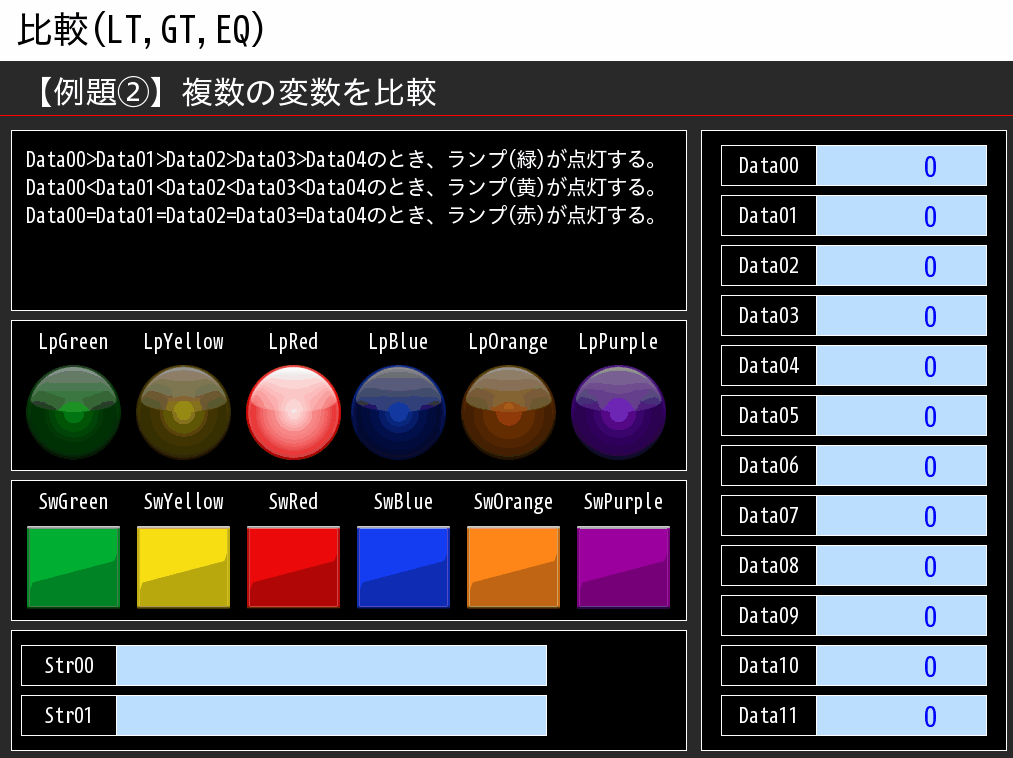Click the LpGreen text label
Image resolution: width=1013 pixels, height=758 pixels.
(74, 342)
